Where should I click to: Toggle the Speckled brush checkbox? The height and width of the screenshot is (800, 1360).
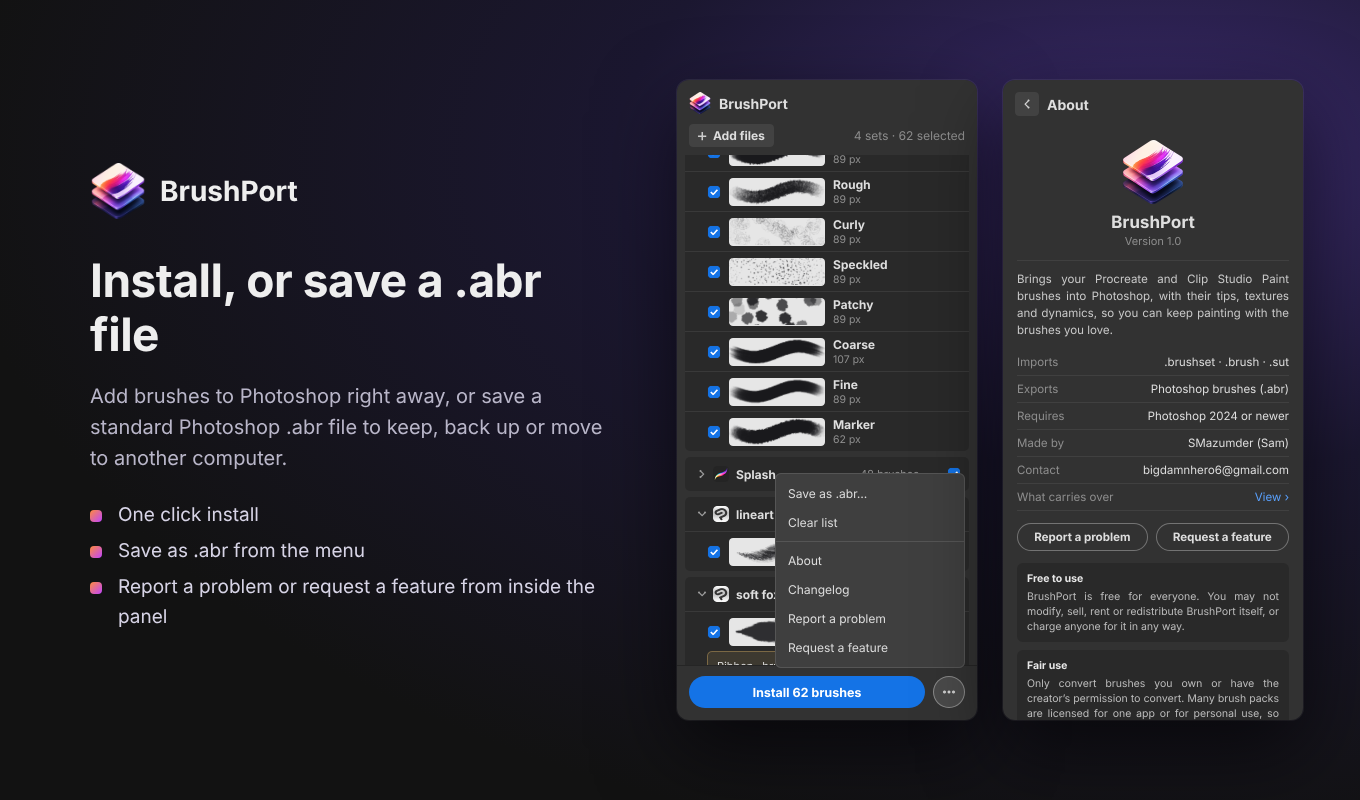(x=714, y=272)
